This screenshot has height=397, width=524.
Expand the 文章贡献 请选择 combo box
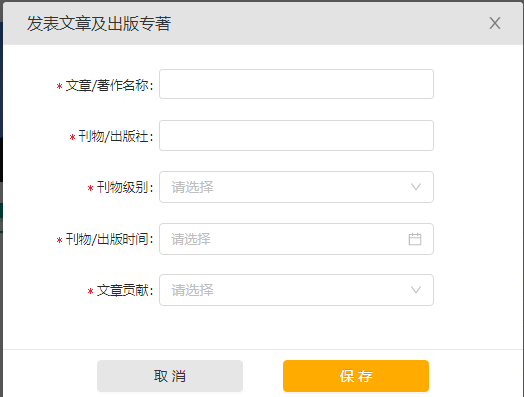click(x=296, y=290)
